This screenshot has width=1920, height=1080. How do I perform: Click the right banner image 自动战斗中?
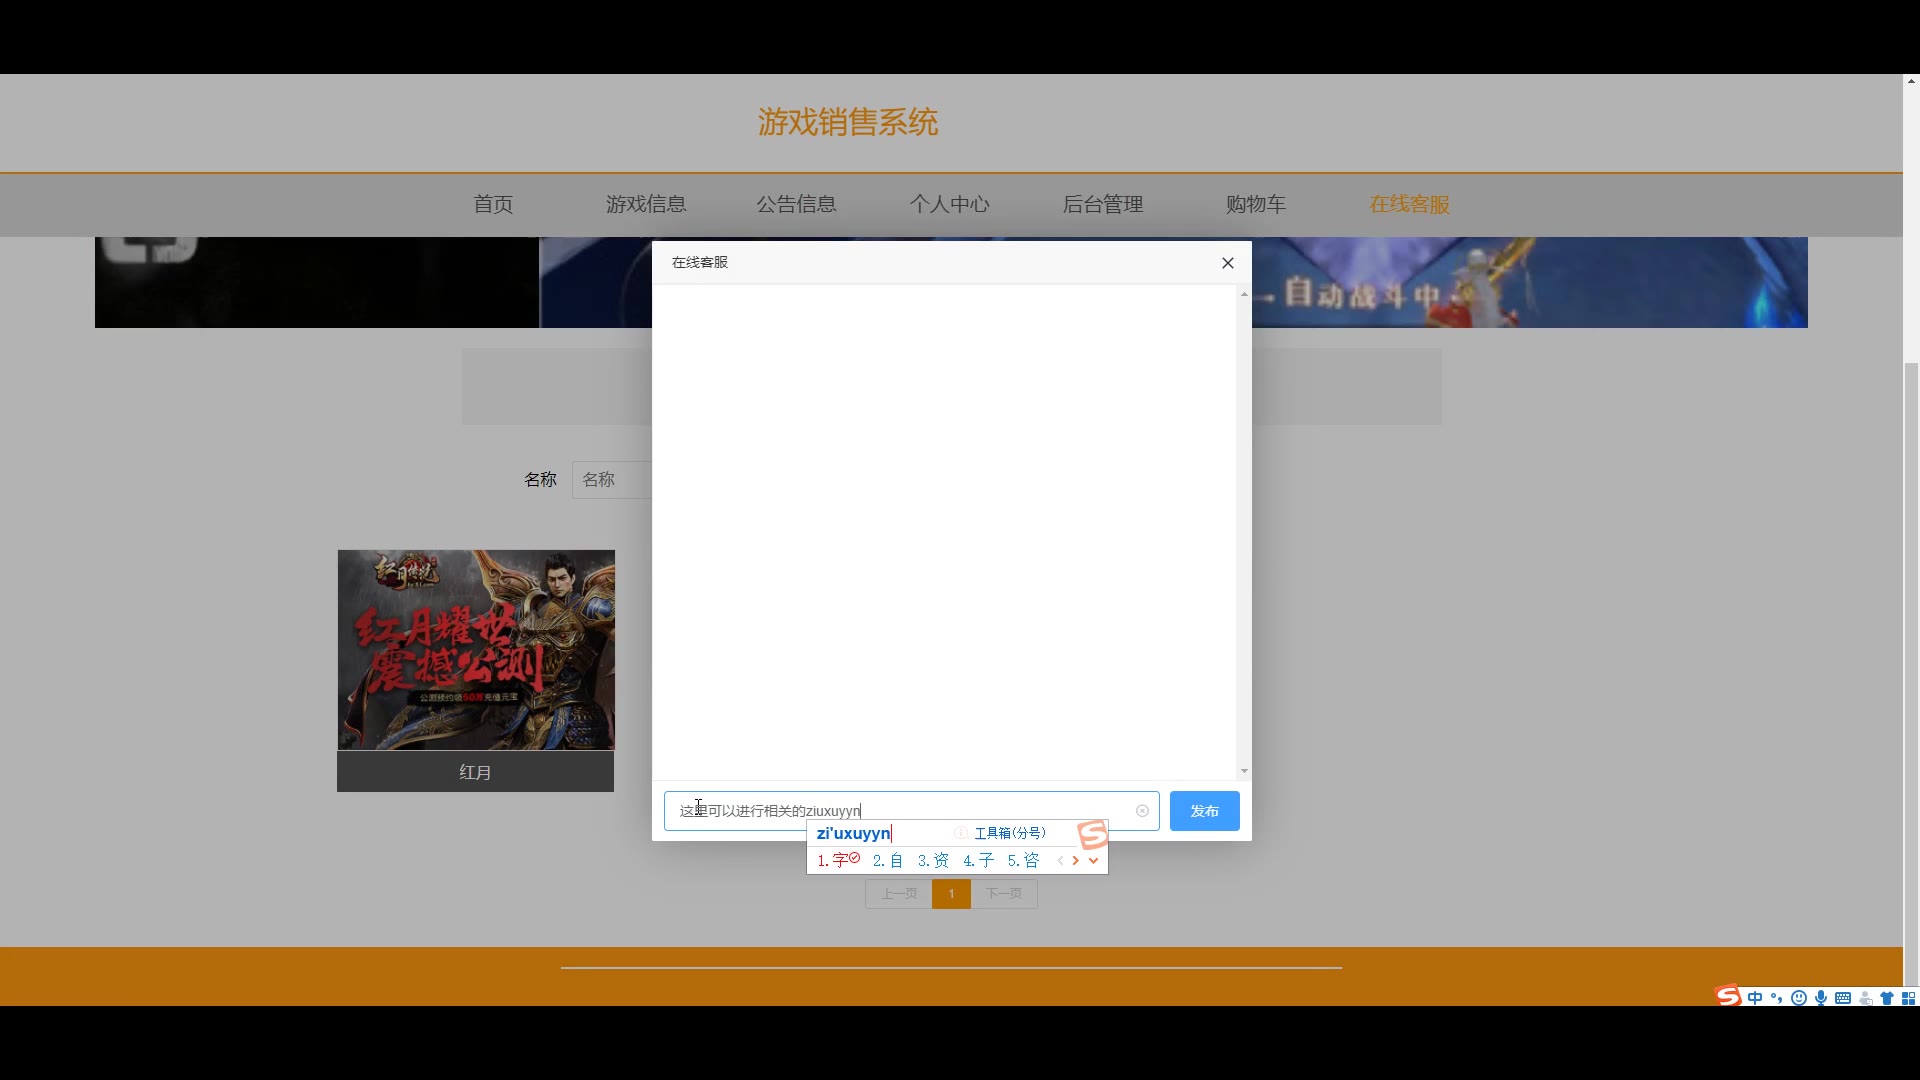1529,282
